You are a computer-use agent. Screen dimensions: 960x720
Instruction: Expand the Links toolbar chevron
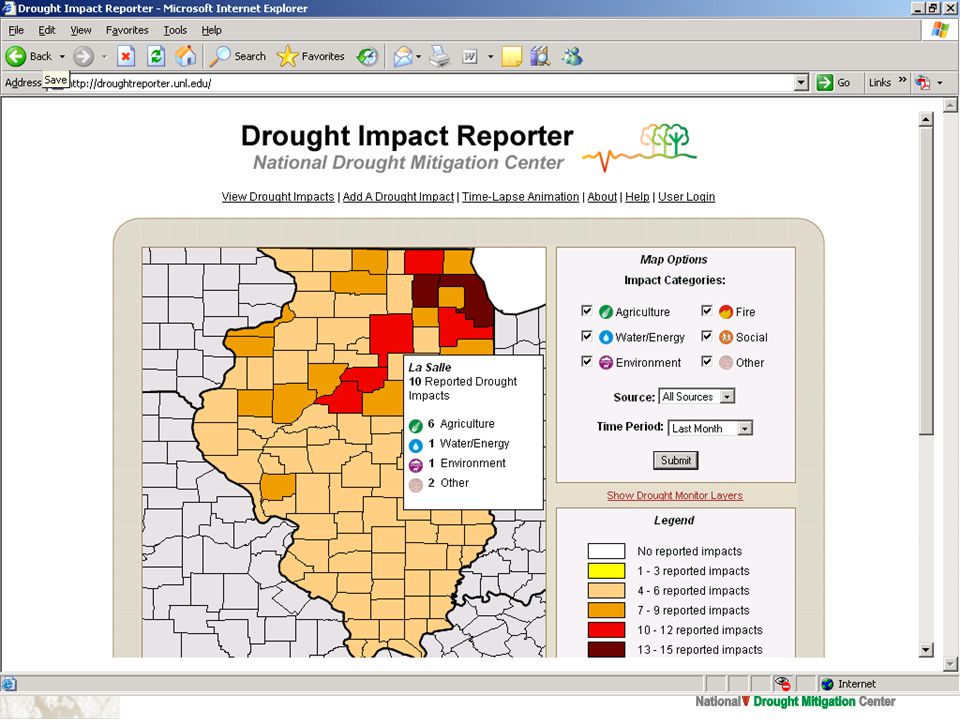pyautogui.click(x=902, y=80)
